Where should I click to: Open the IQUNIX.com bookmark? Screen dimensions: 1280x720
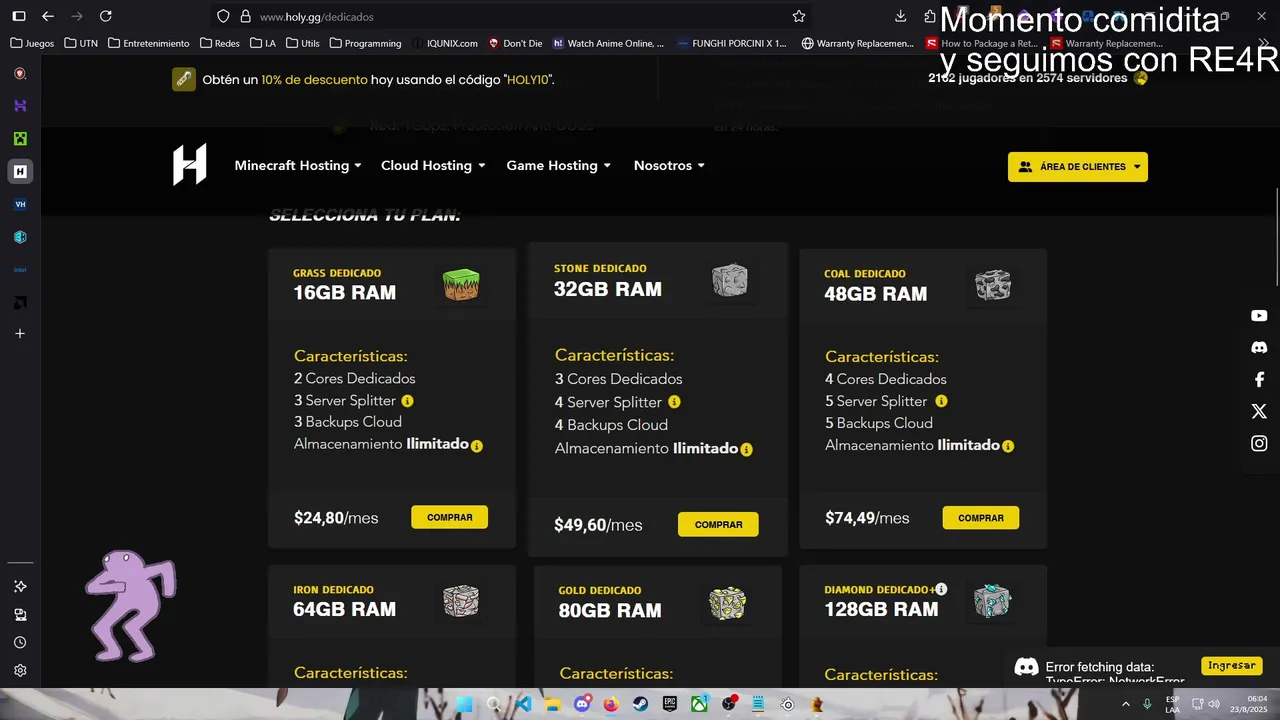[445, 43]
